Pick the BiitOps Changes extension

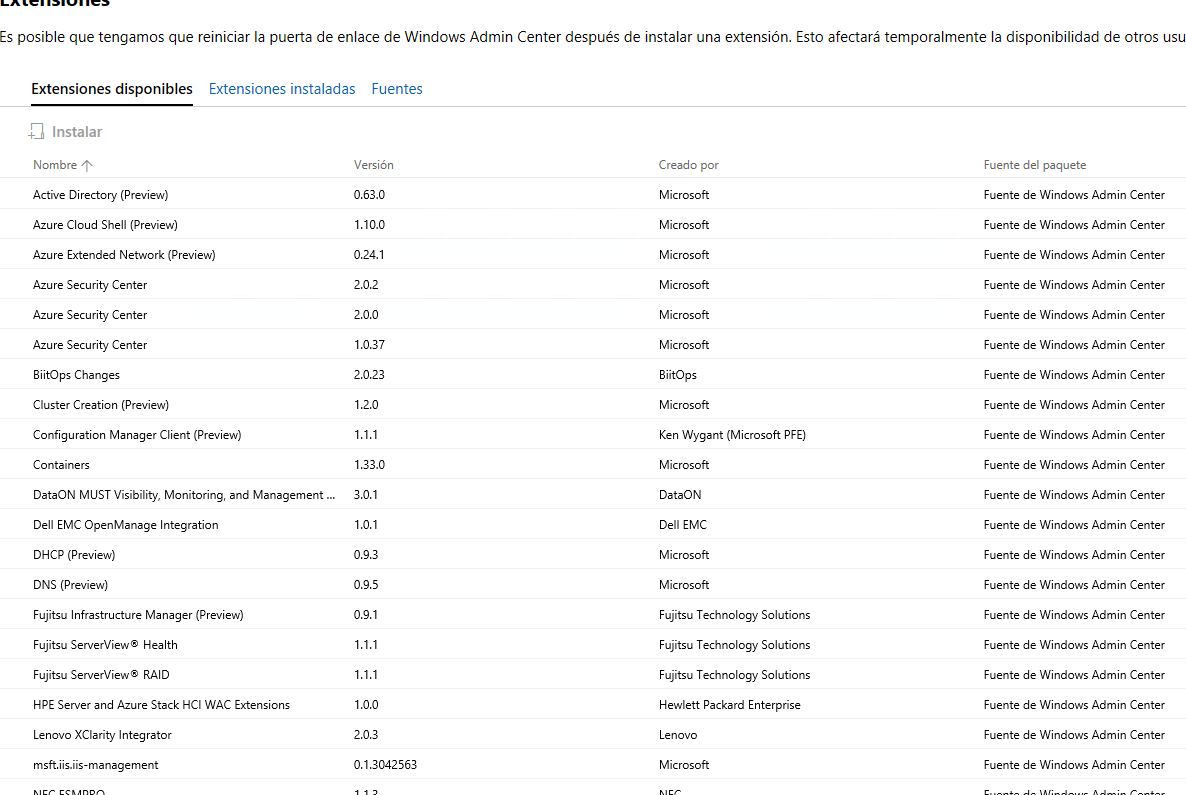76,375
